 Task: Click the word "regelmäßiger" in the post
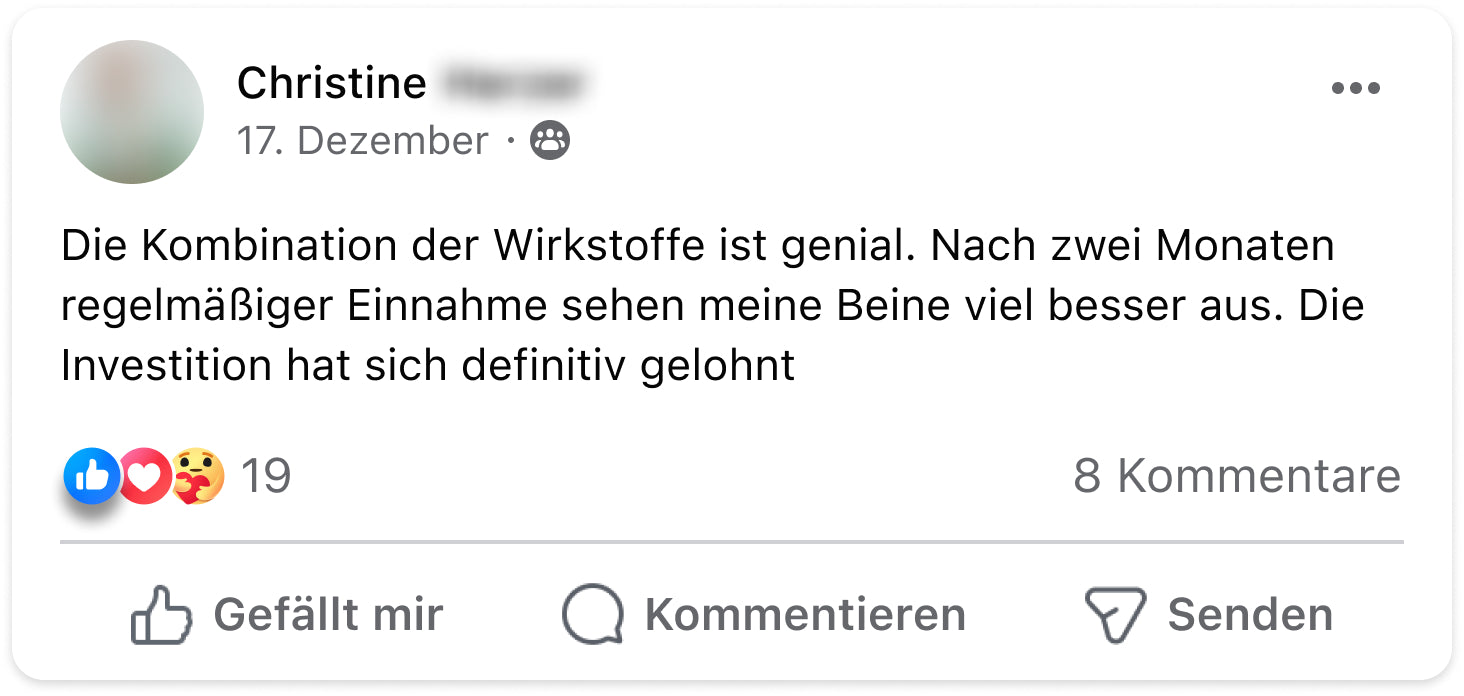197,306
